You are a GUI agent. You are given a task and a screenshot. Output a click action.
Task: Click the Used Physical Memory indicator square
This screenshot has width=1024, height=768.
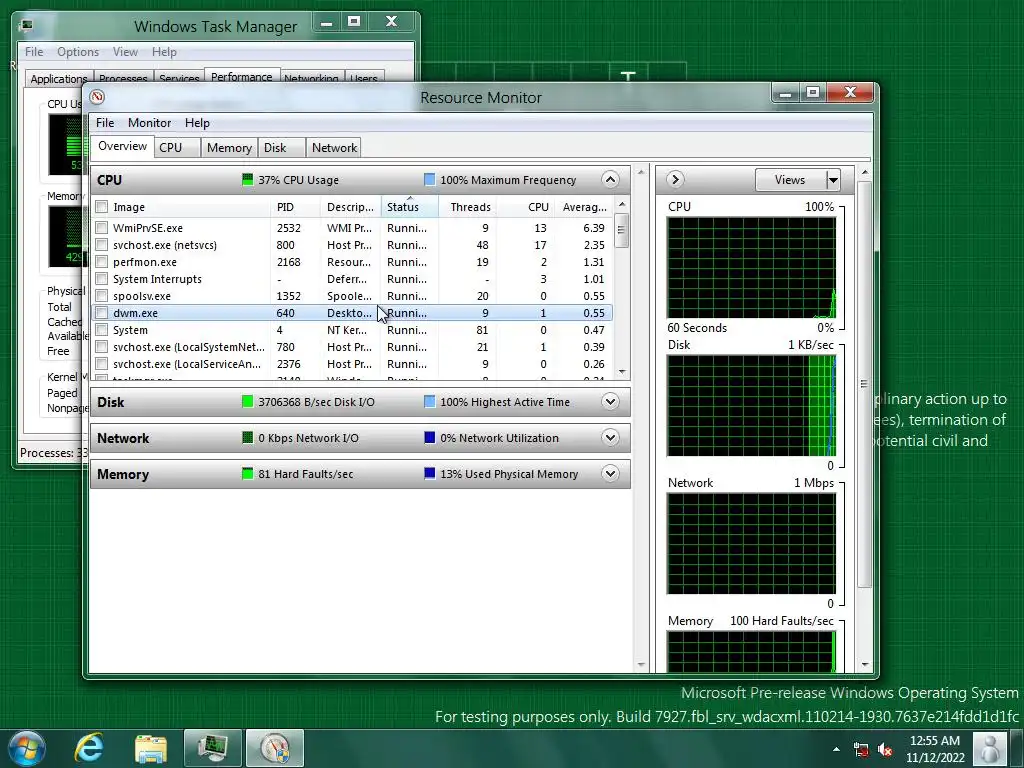(x=429, y=473)
